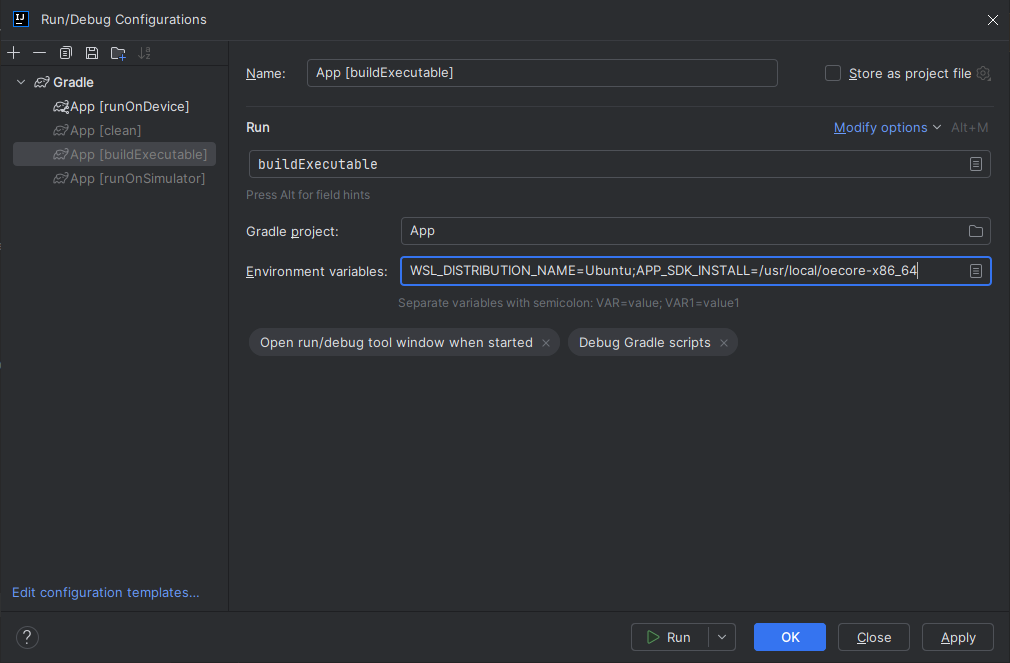
Task: Open the Modify options dropdown
Action: 887,127
